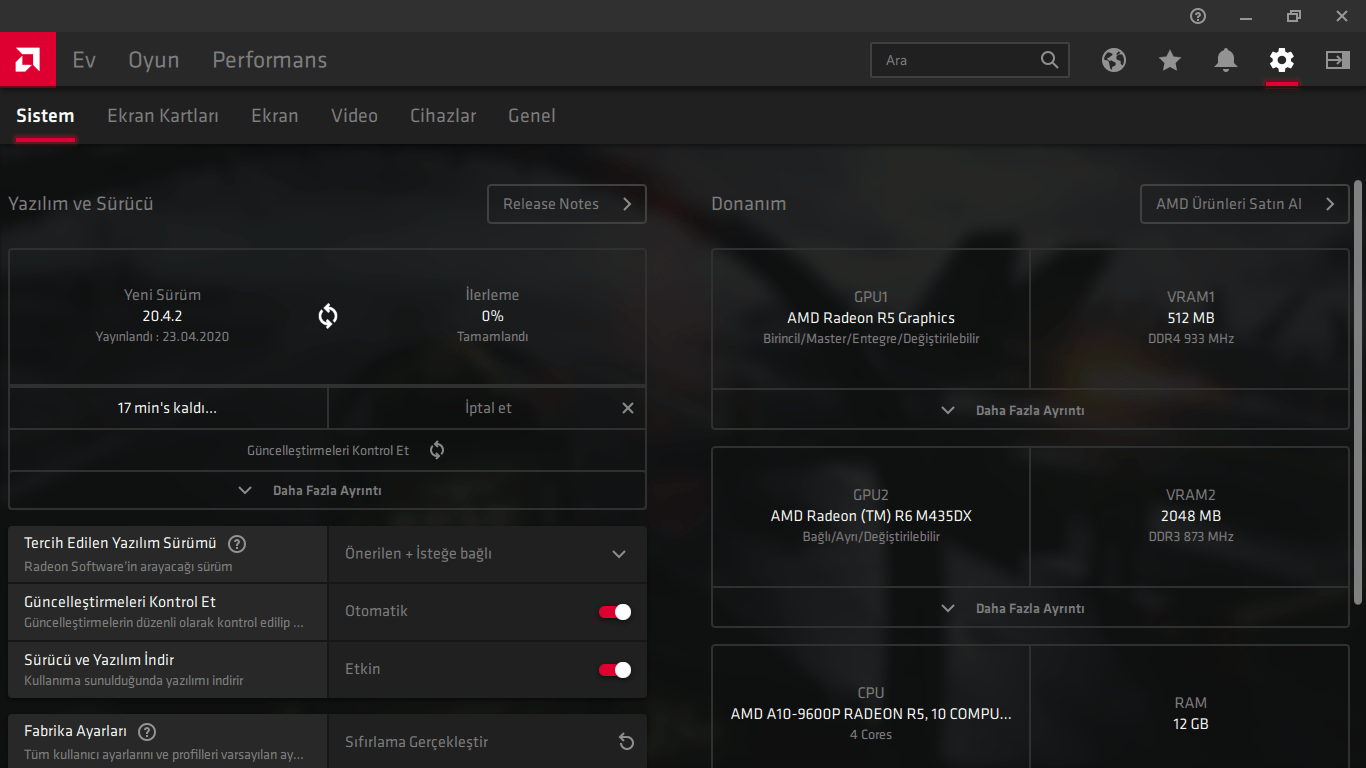Click the Donanım heading
Viewport: 1366px width, 768px height.
(749, 204)
